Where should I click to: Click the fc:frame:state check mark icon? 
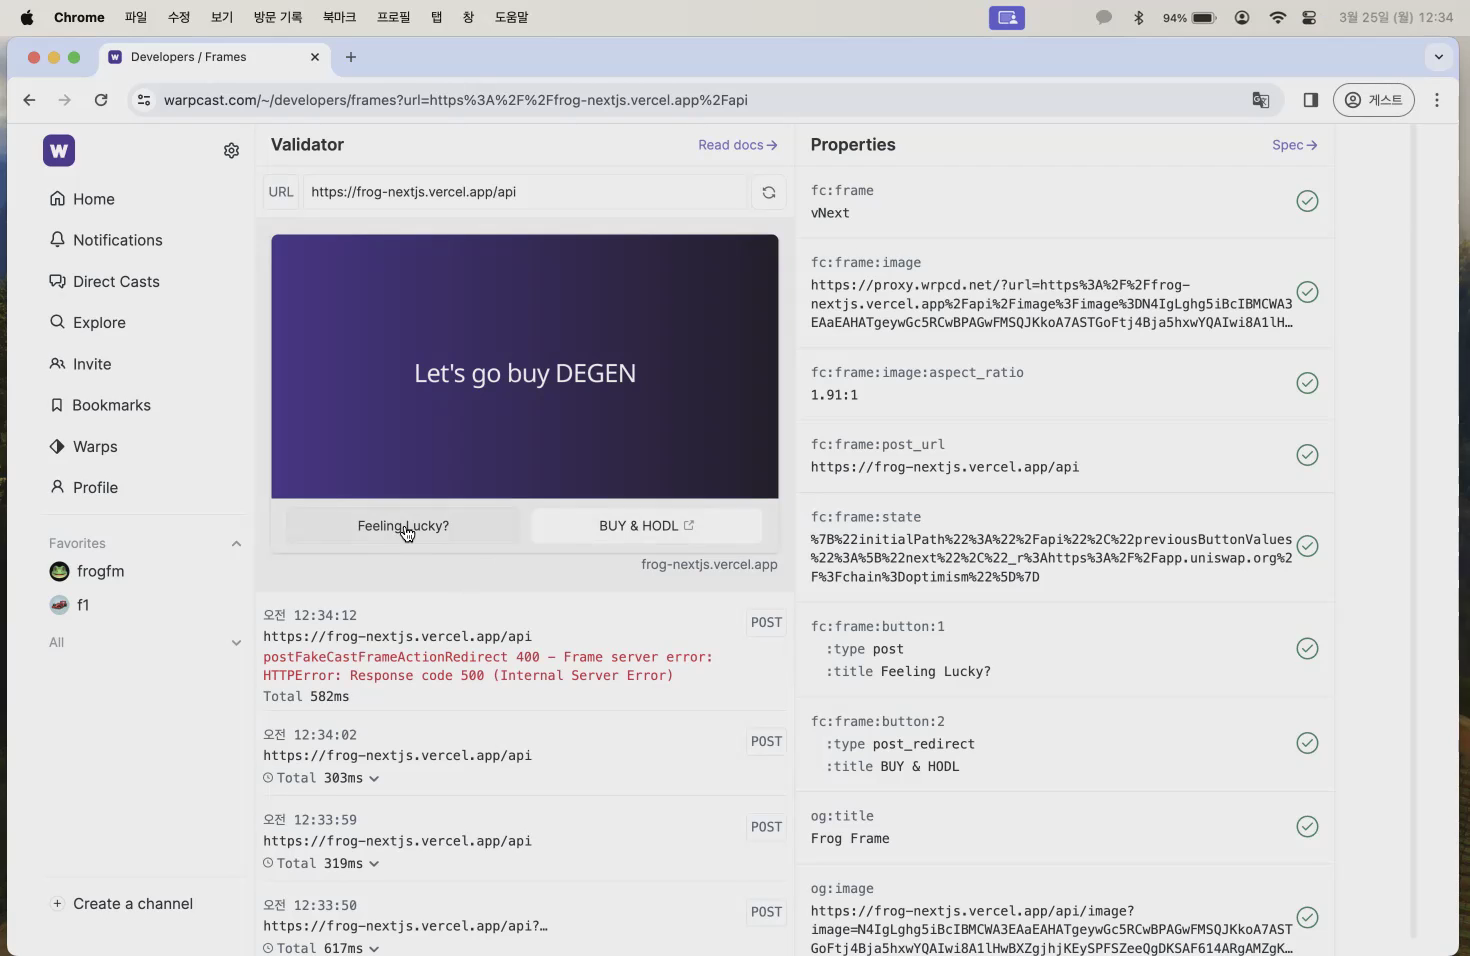(x=1307, y=546)
